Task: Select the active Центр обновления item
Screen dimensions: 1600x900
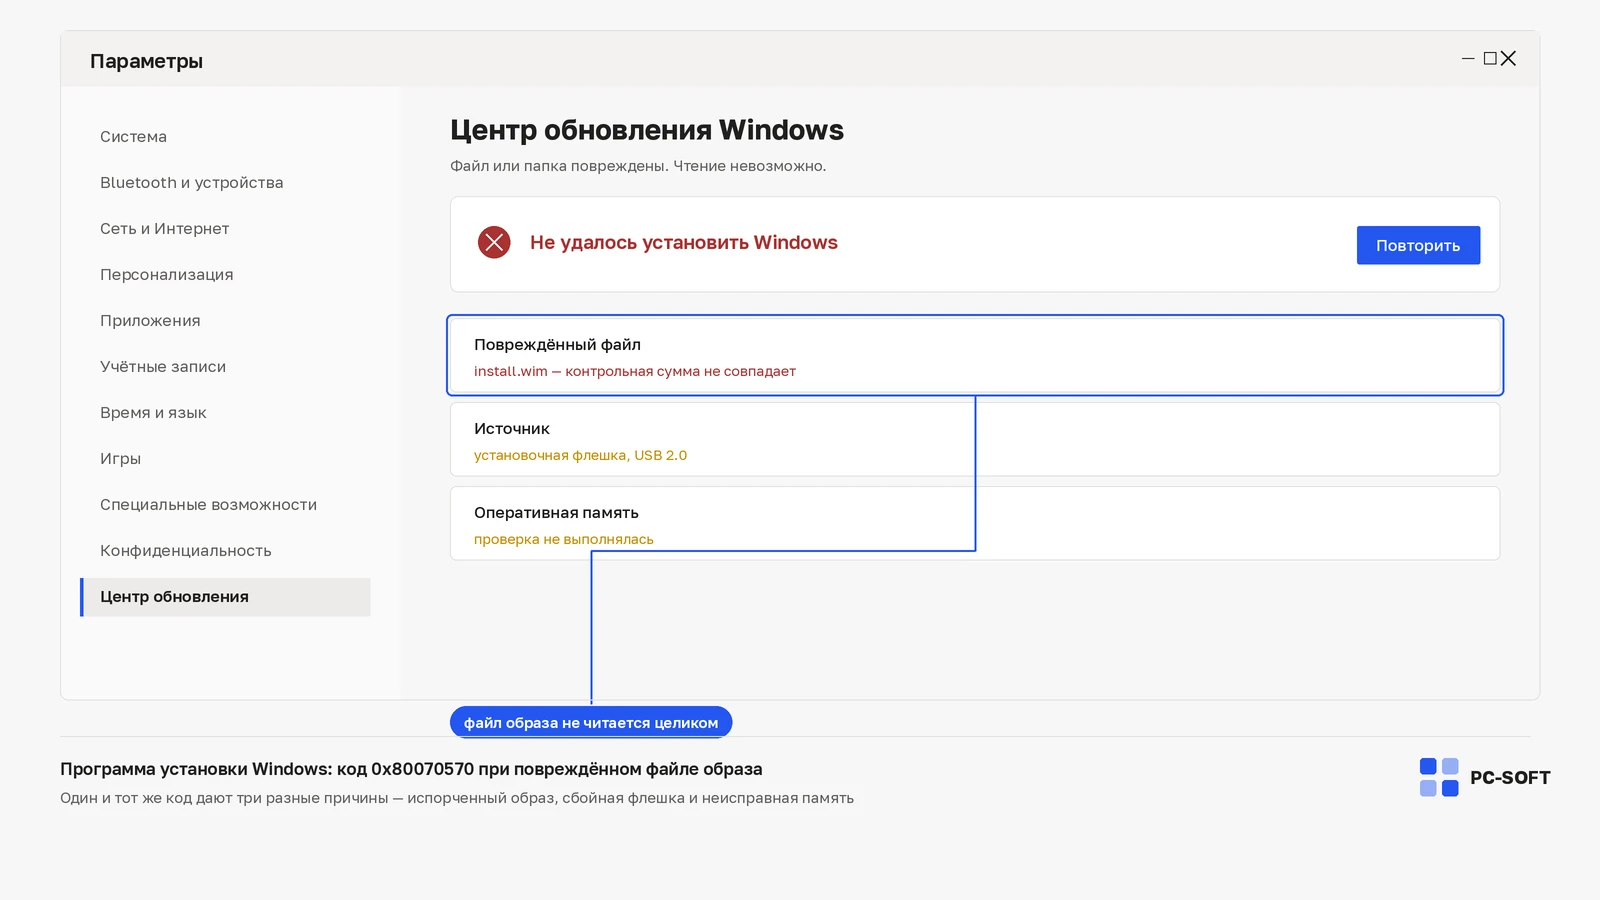Action: click(x=225, y=597)
